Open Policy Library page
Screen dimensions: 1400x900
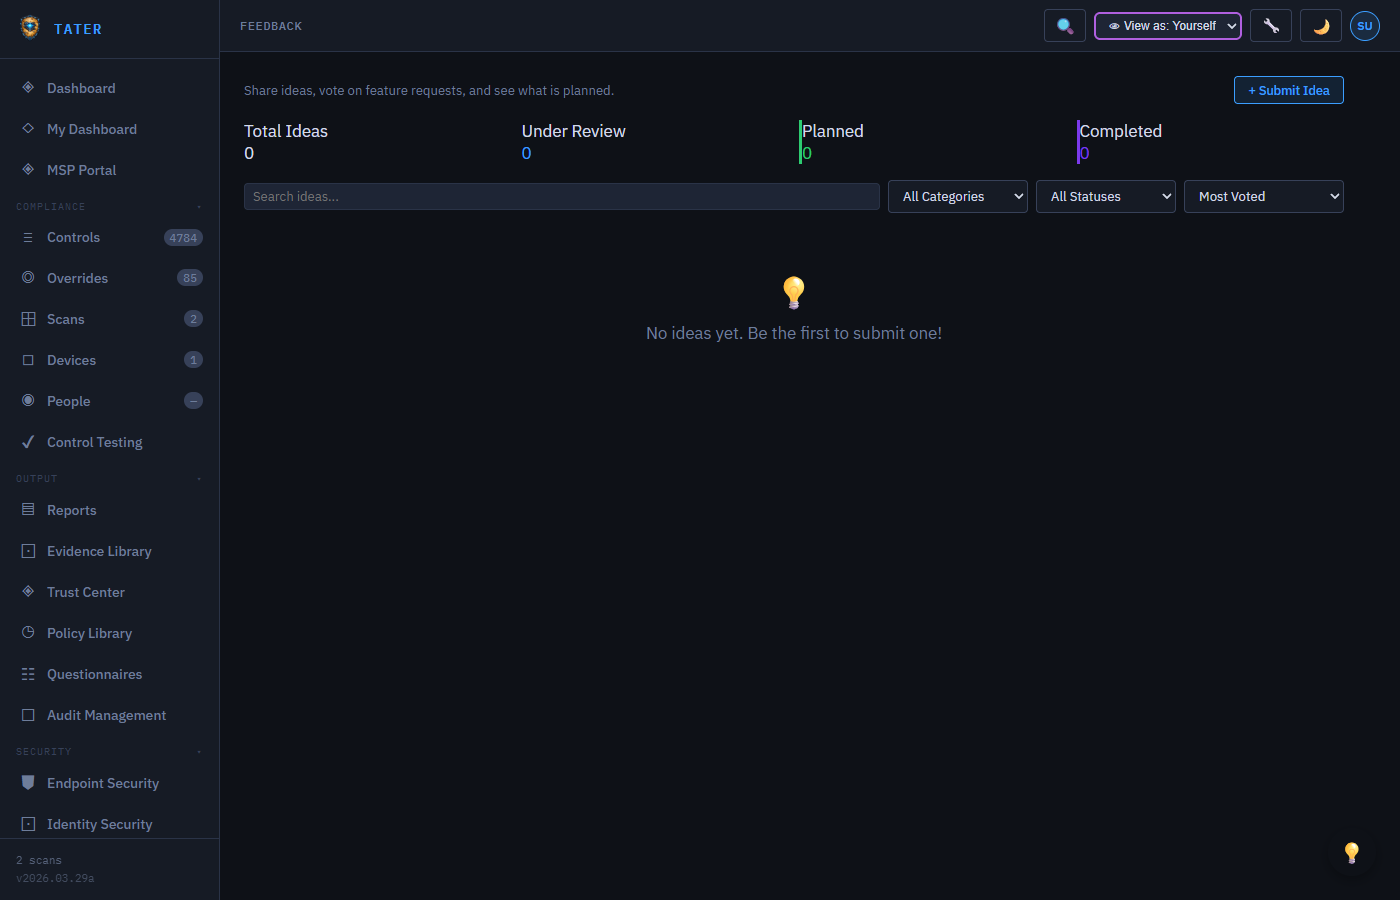point(110,633)
